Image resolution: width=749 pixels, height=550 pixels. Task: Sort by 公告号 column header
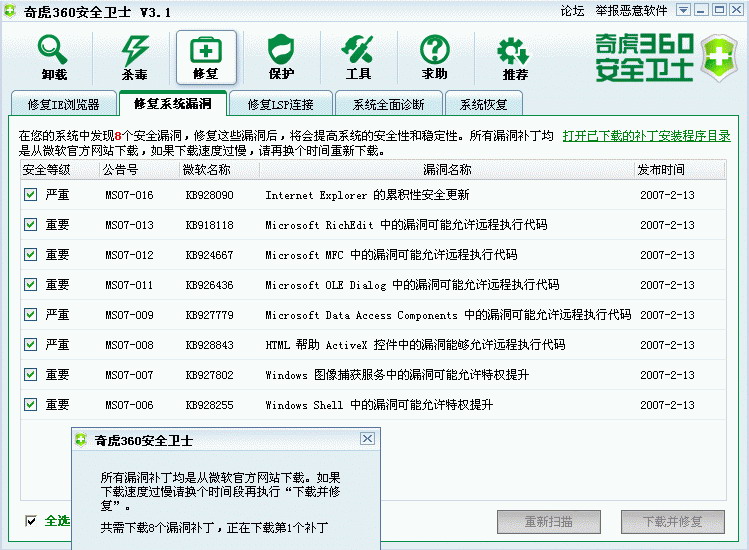pos(139,170)
